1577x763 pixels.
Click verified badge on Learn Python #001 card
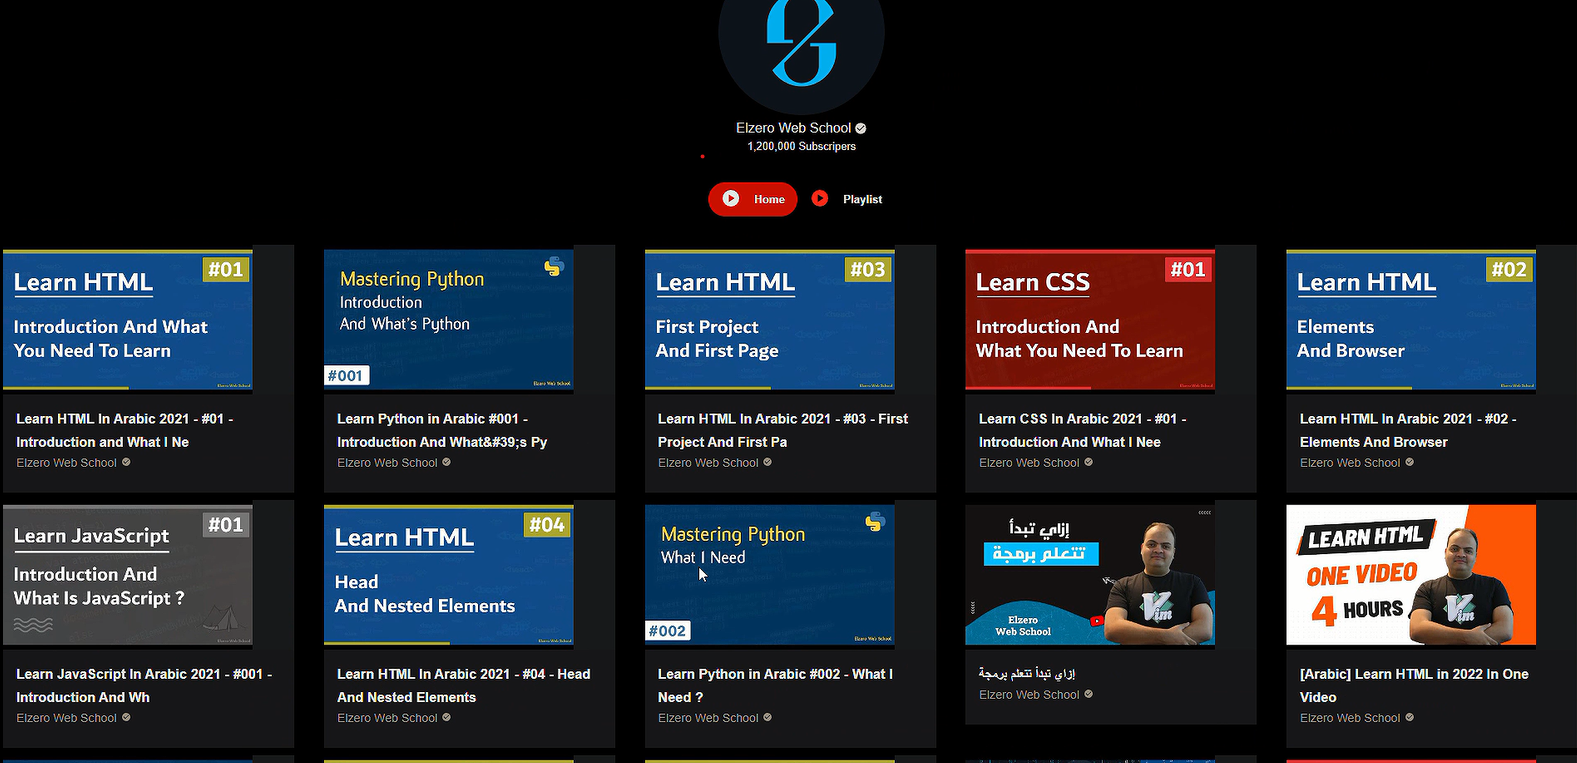(447, 462)
